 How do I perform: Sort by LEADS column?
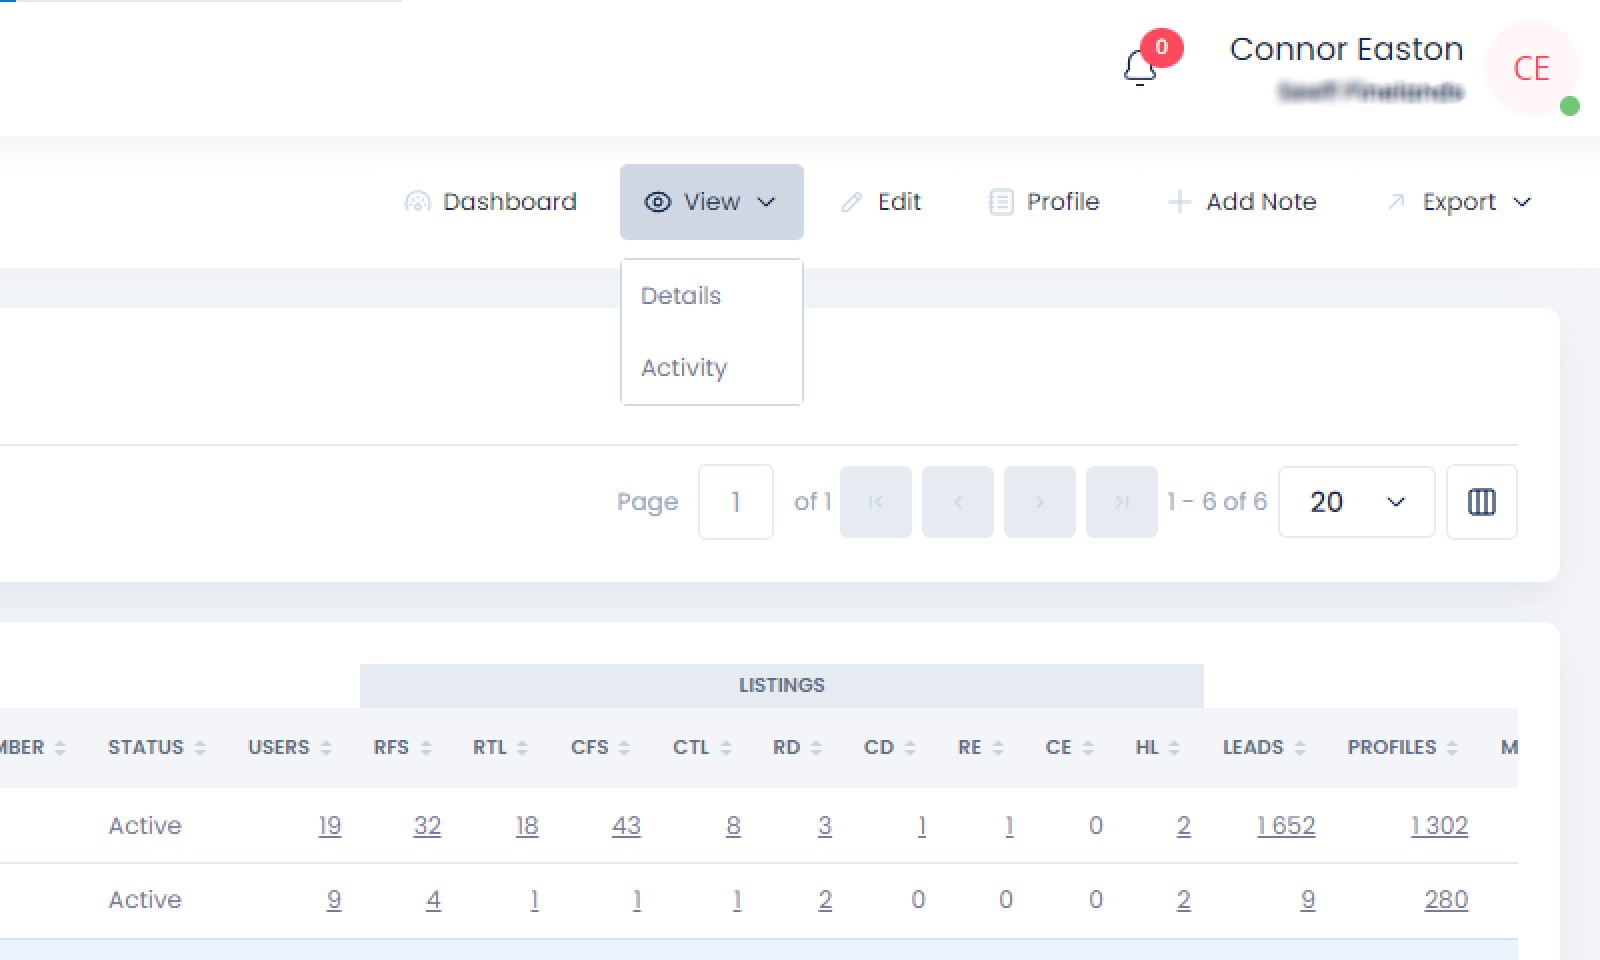(1264, 748)
